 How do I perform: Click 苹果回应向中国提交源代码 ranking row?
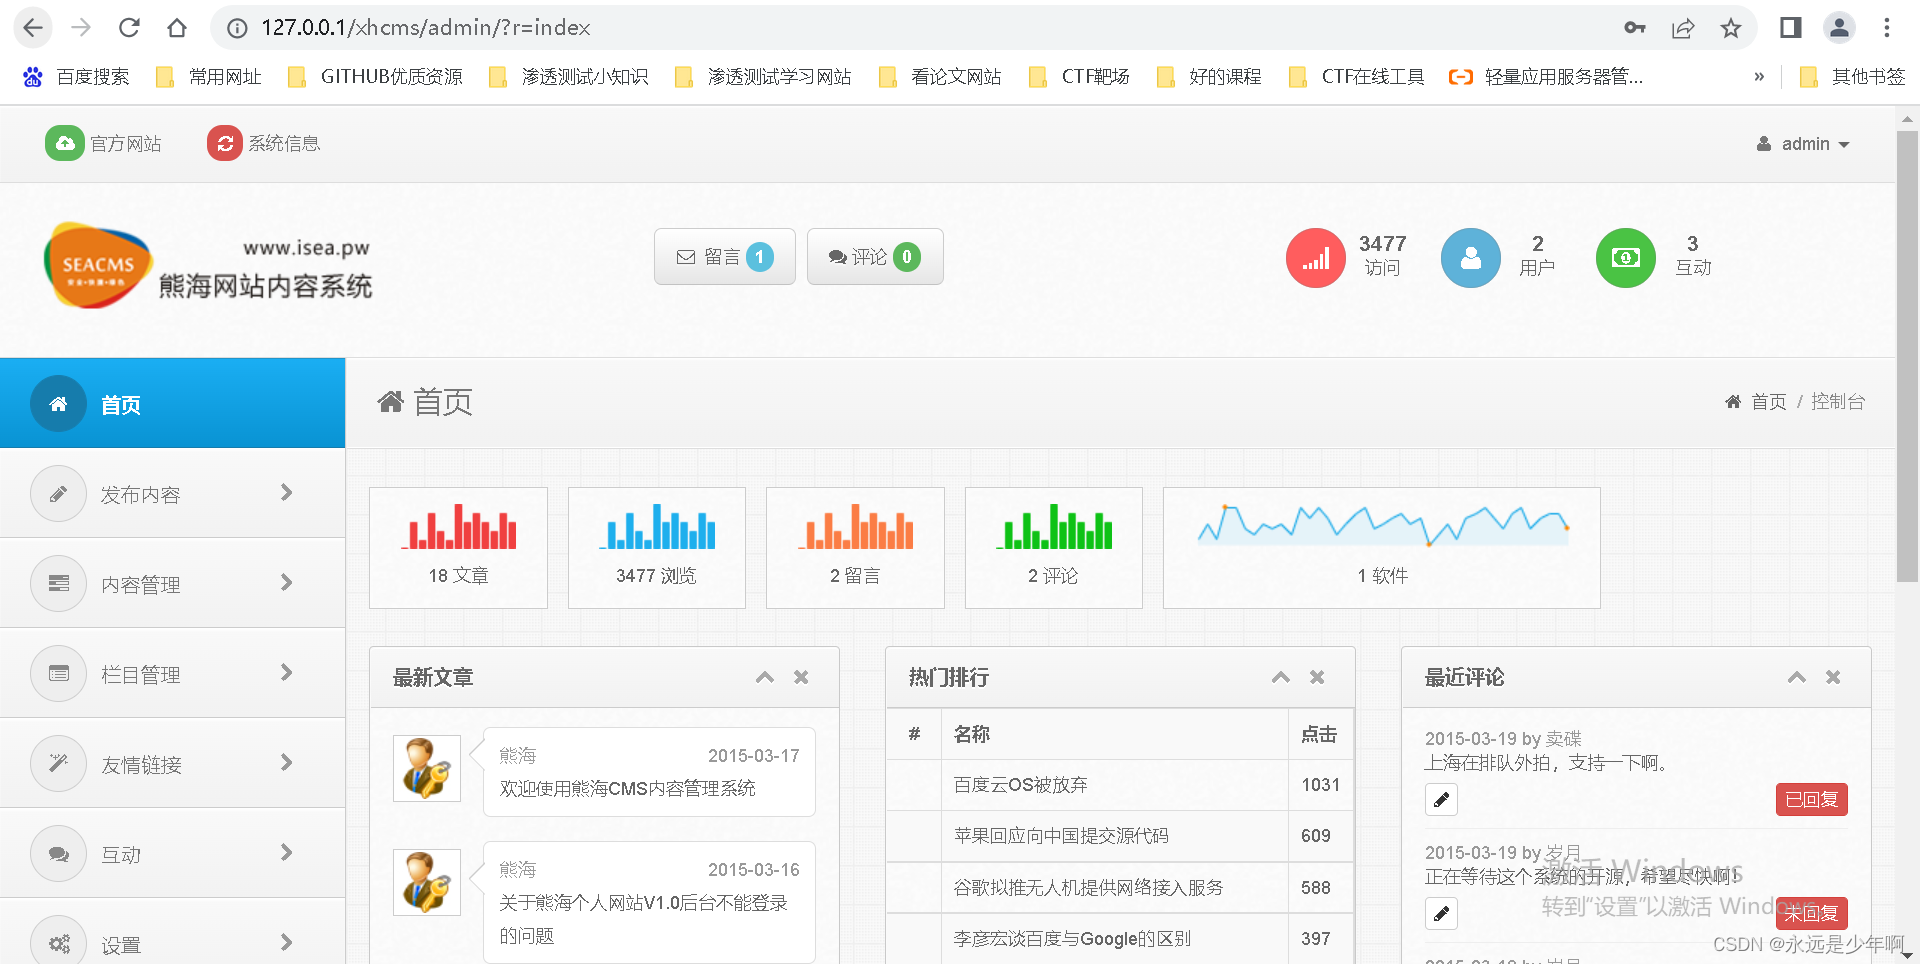coord(1061,836)
